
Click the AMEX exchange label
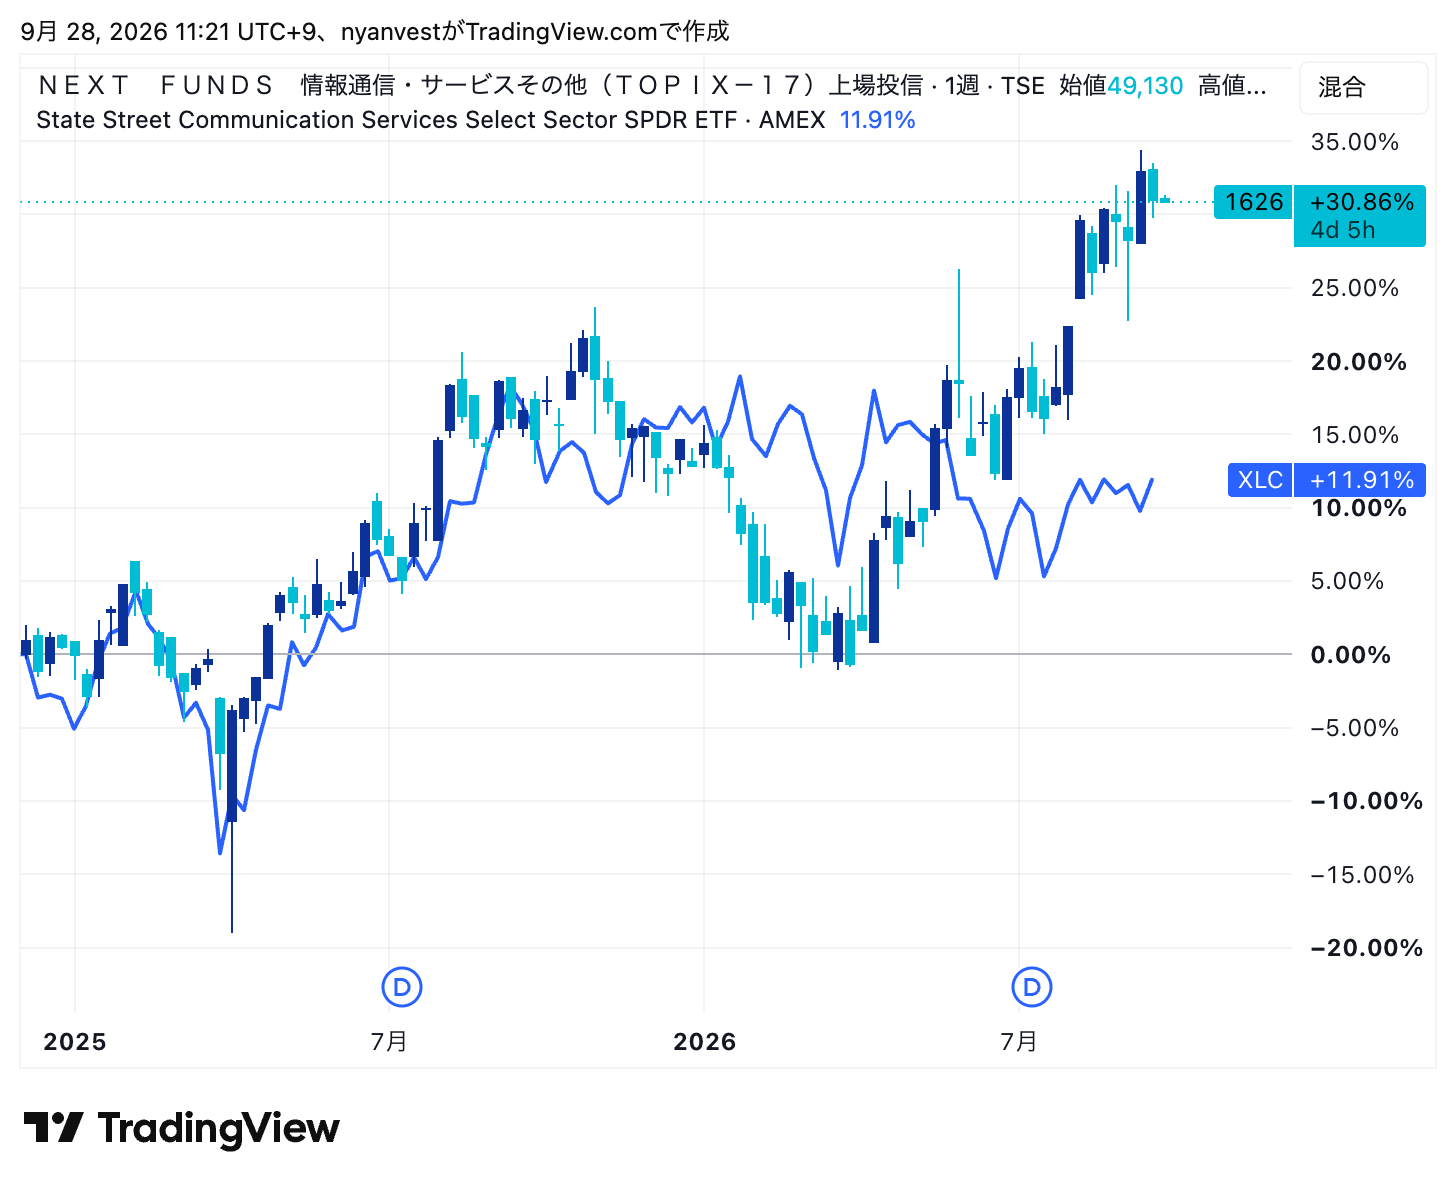[x=792, y=120]
